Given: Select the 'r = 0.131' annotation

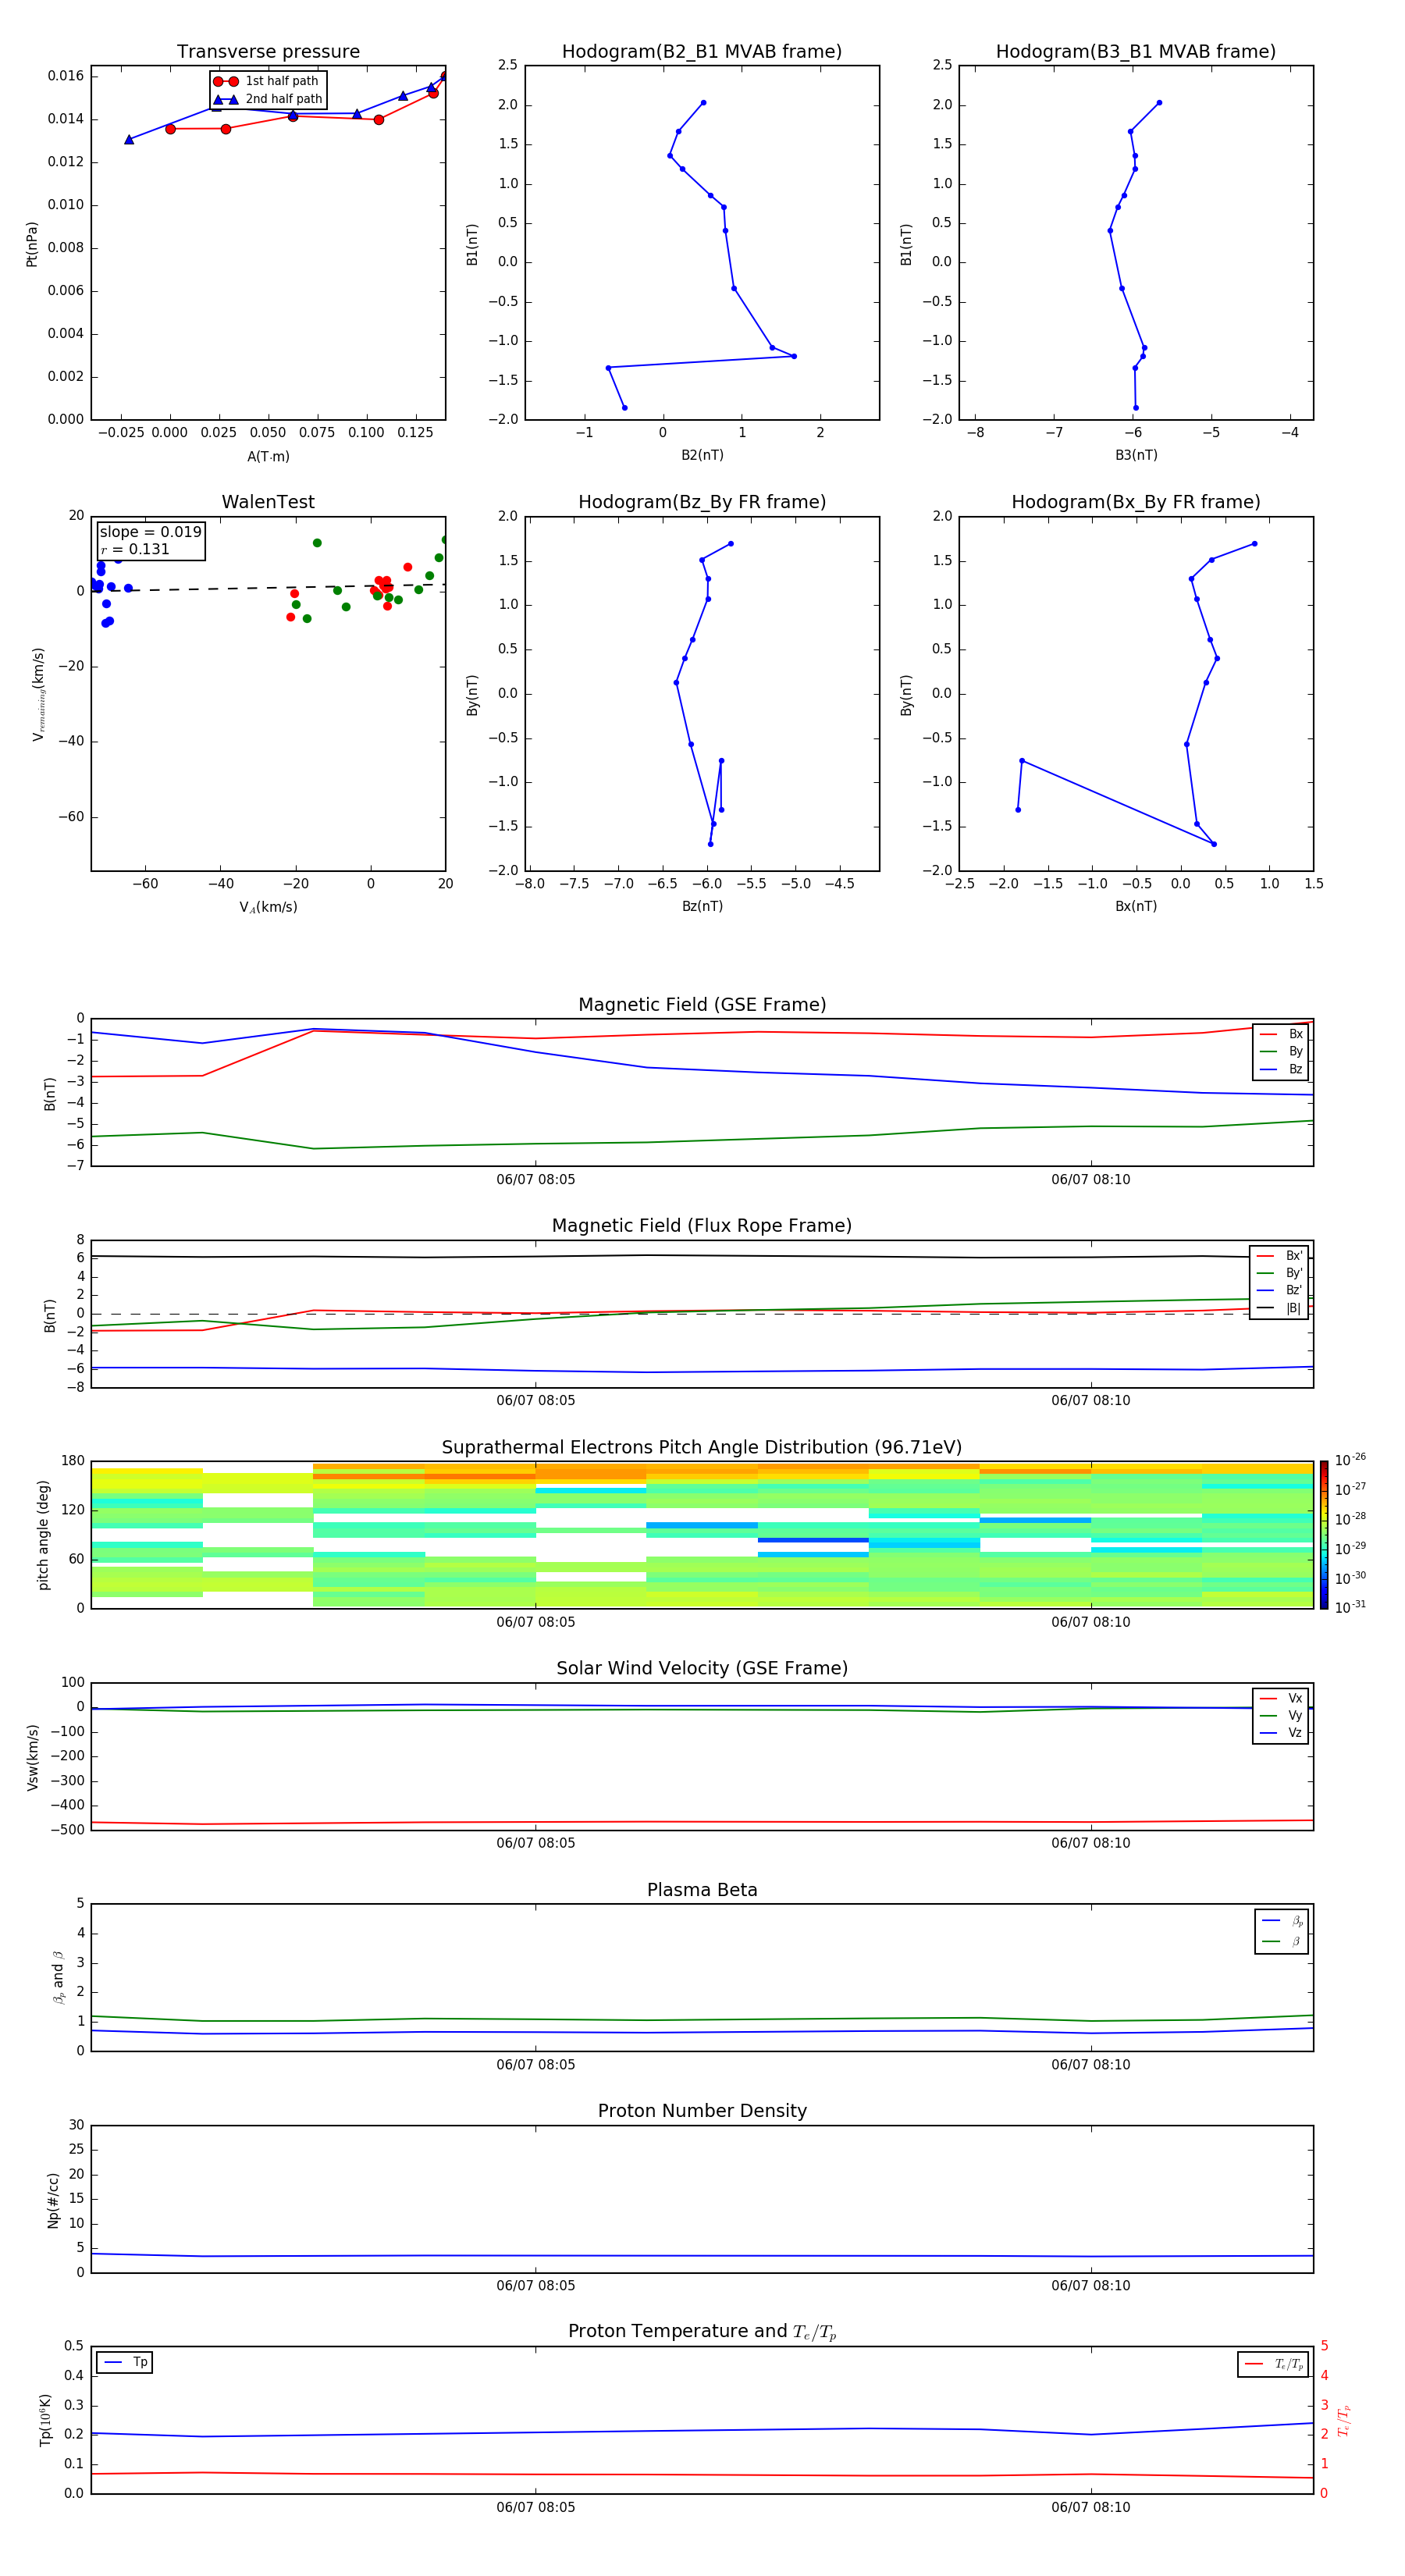Looking at the screenshot, I should pos(135,549).
